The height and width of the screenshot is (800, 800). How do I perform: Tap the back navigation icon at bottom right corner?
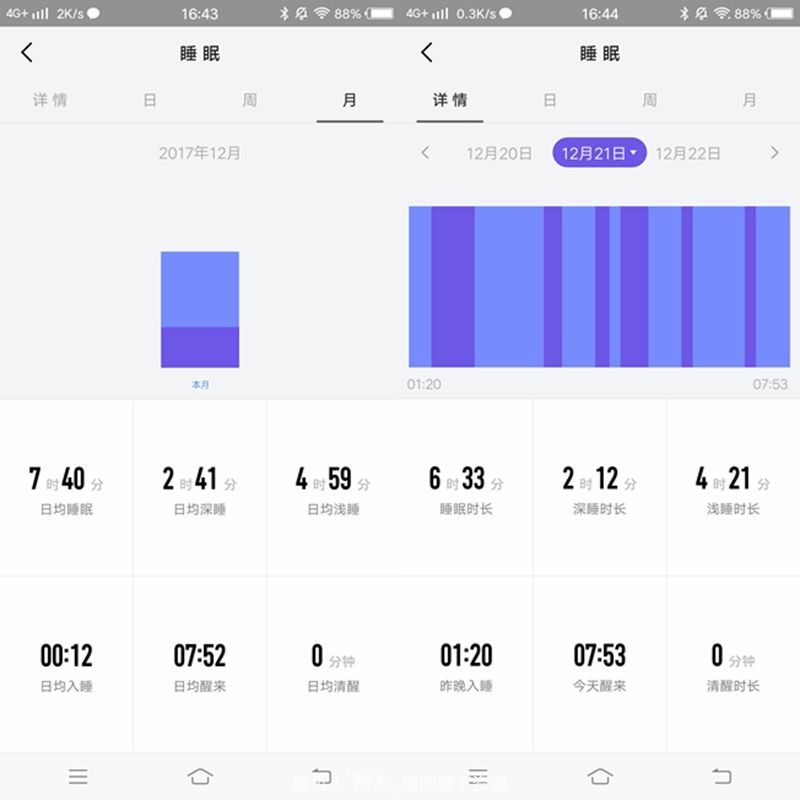coord(722,776)
